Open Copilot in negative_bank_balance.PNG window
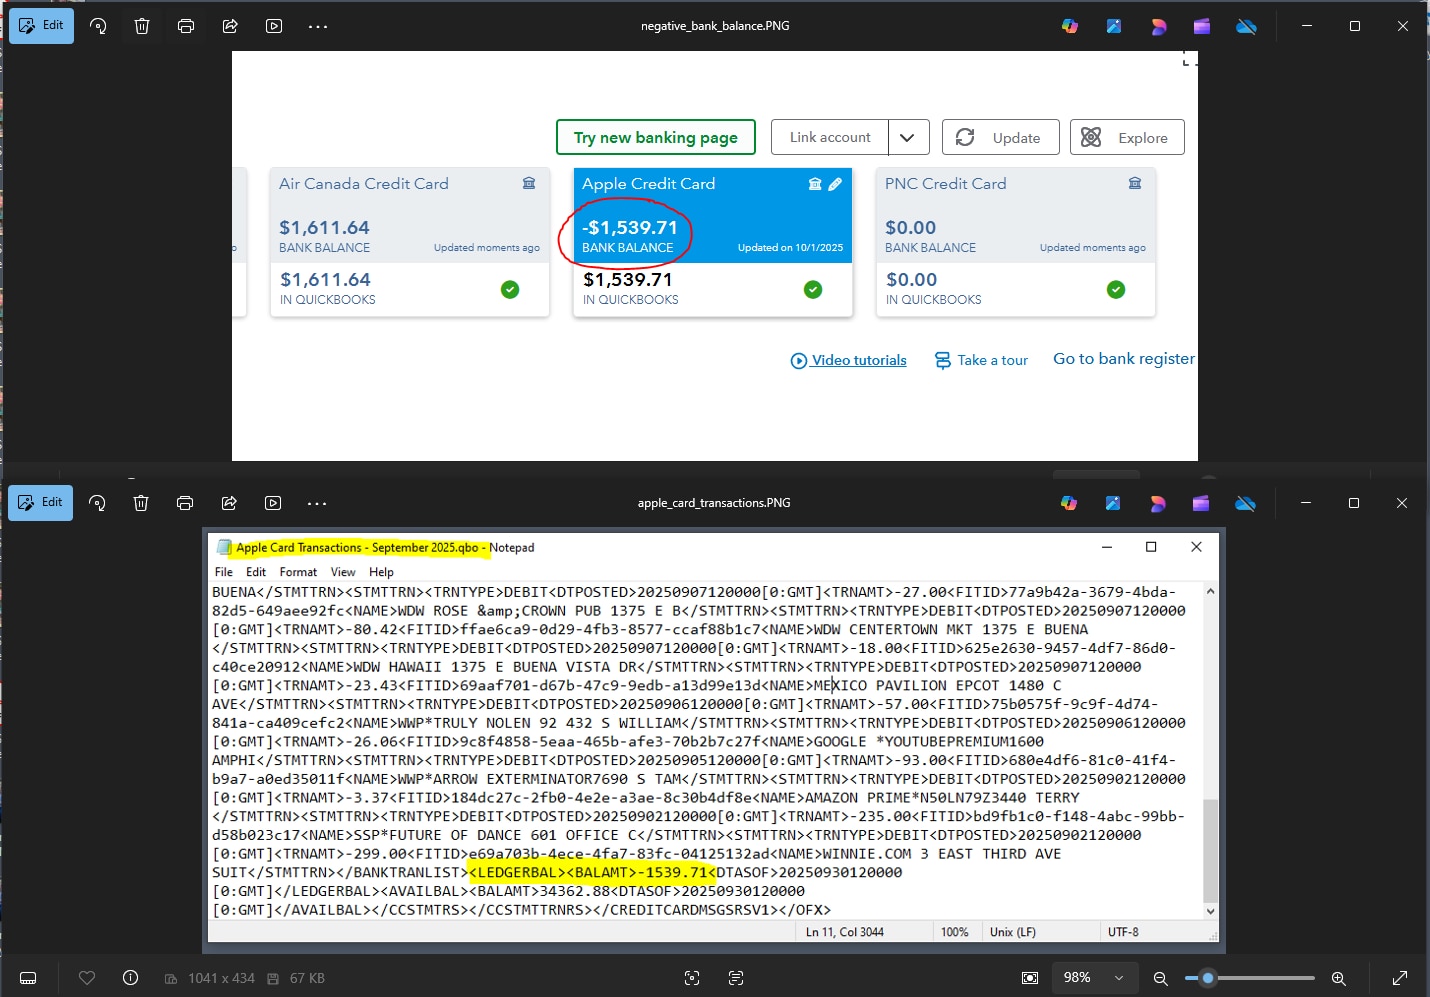The image size is (1430, 997). point(1070,26)
